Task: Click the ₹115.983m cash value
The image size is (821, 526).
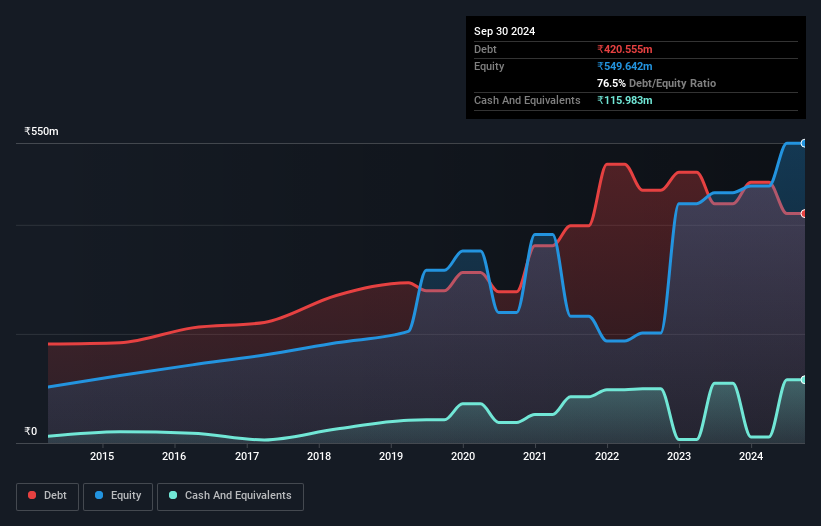Action: point(625,100)
